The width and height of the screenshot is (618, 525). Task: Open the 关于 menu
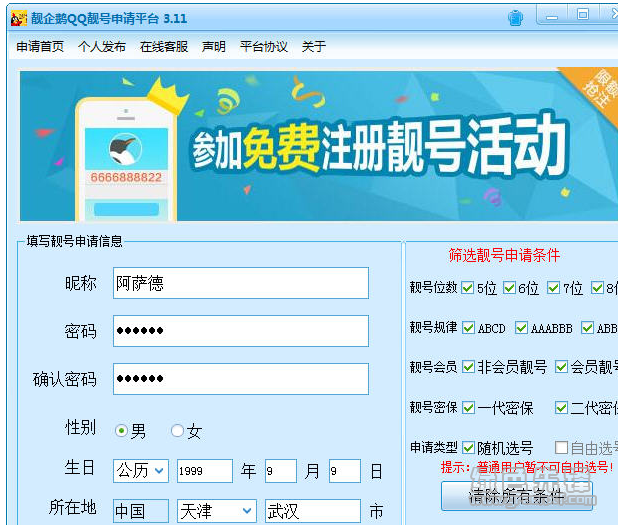click(x=314, y=47)
